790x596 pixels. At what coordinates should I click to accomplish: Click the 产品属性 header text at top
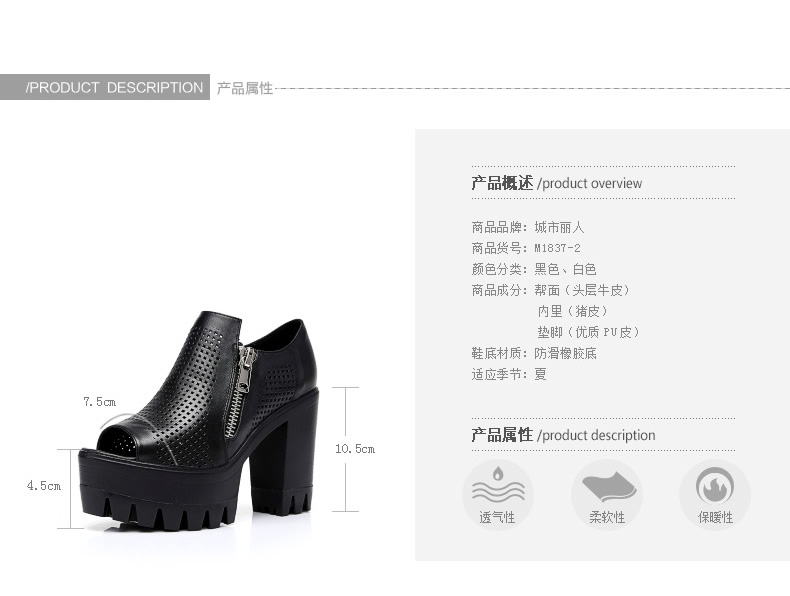click(245, 88)
